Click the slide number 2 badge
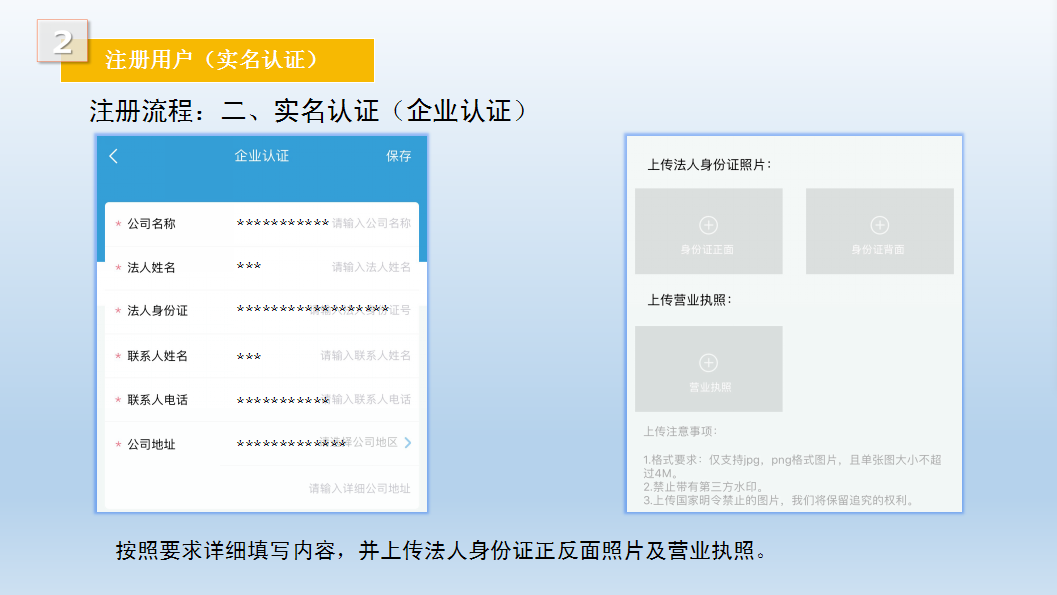The height and width of the screenshot is (595, 1057). pos(62,41)
